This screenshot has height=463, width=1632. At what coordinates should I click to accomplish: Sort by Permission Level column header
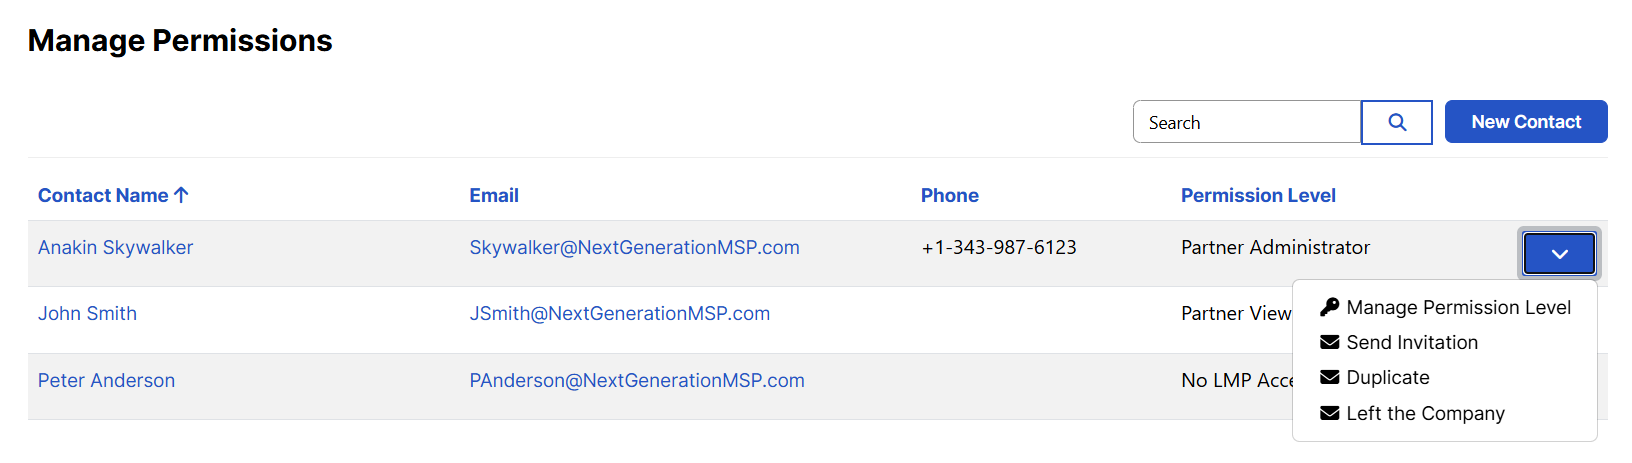tap(1258, 195)
